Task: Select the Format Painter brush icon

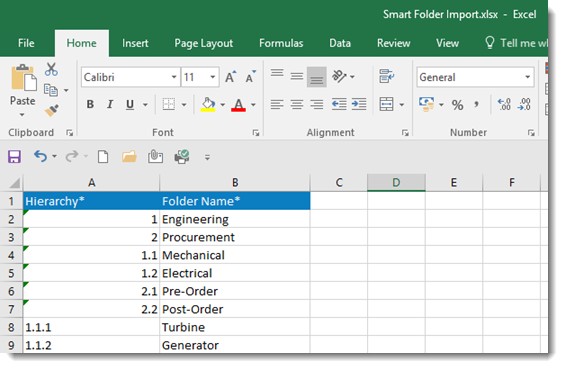Action: click(52, 111)
